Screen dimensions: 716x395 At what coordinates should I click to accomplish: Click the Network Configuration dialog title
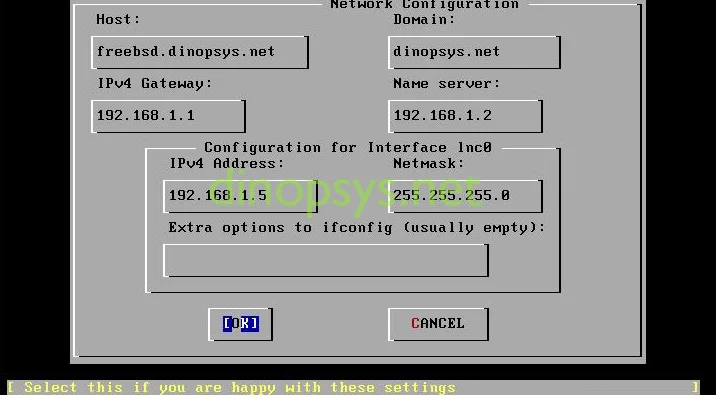coord(424,5)
